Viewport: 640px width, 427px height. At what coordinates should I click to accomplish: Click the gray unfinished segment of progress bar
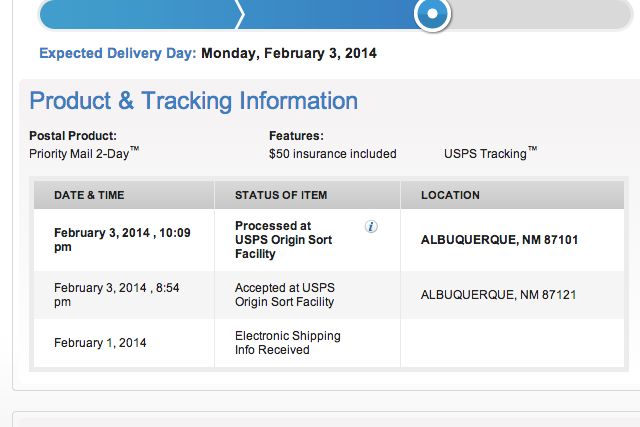tap(540, 14)
